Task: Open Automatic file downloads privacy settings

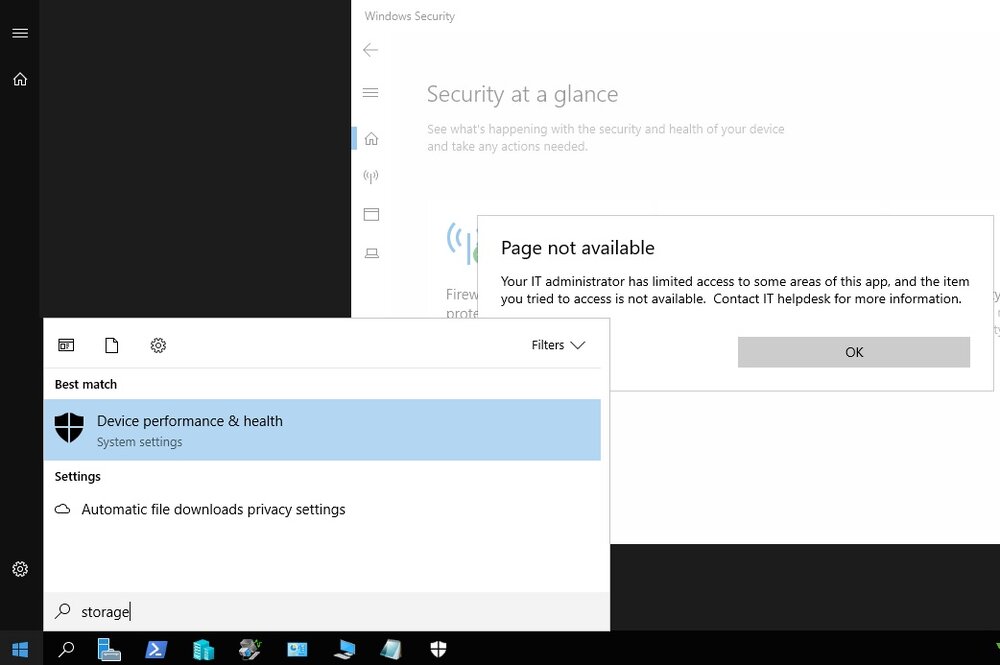Action: 322,509
